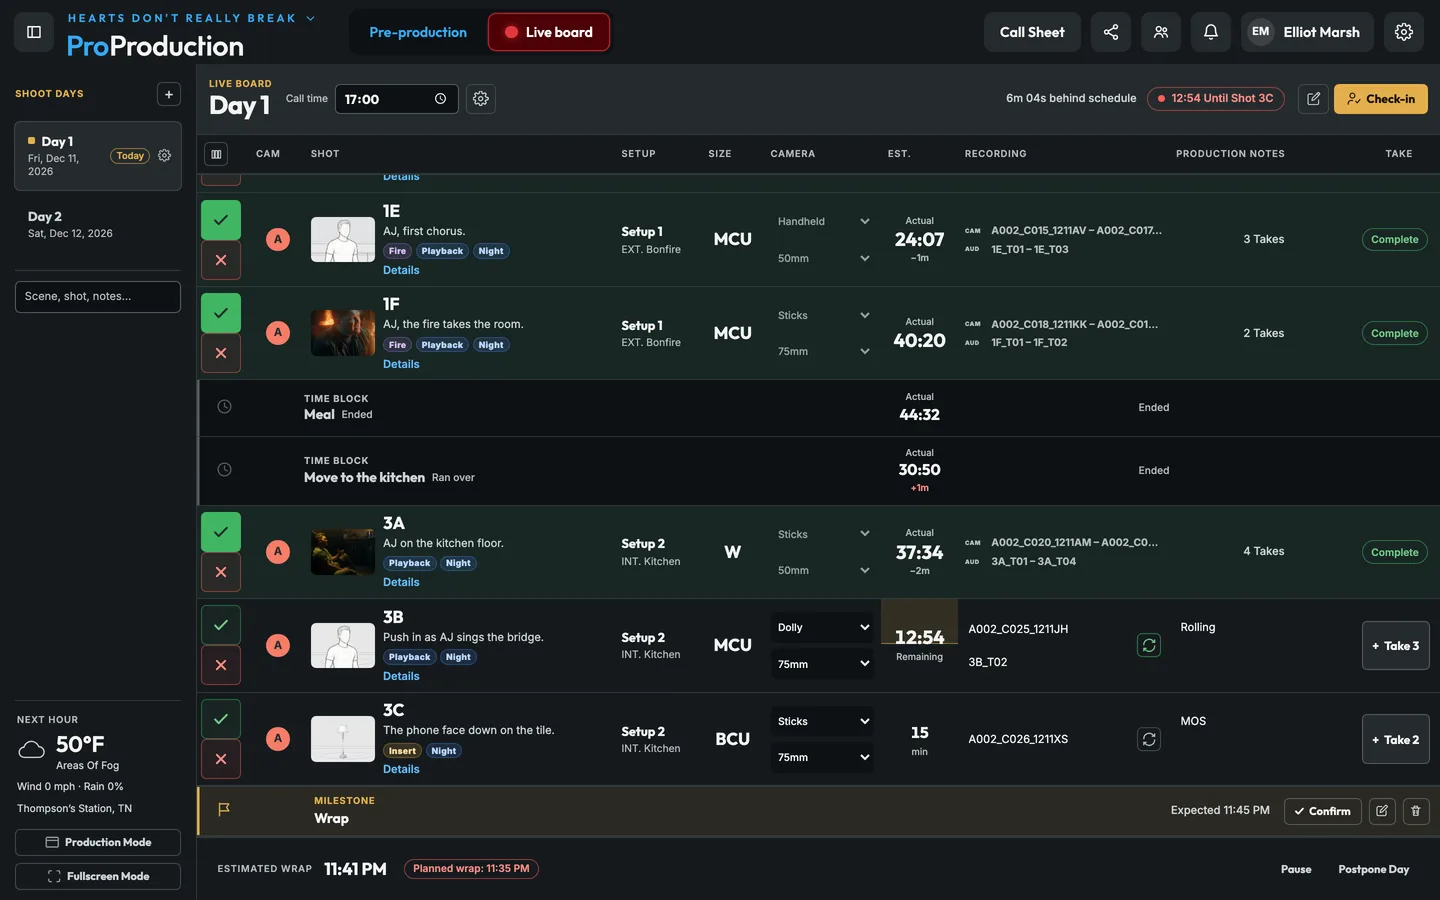This screenshot has height=900, width=1440.
Task: Open the Call Sheet
Action: coord(1032,32)
